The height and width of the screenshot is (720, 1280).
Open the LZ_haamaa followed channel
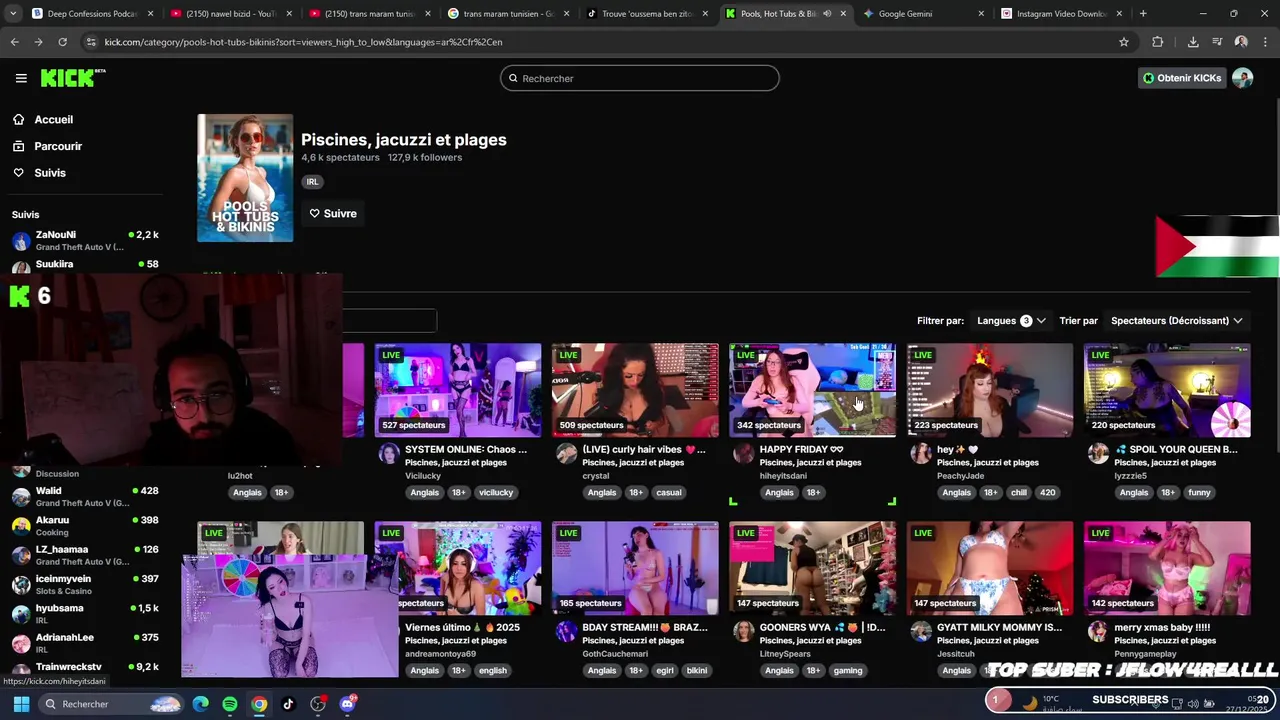85,555
